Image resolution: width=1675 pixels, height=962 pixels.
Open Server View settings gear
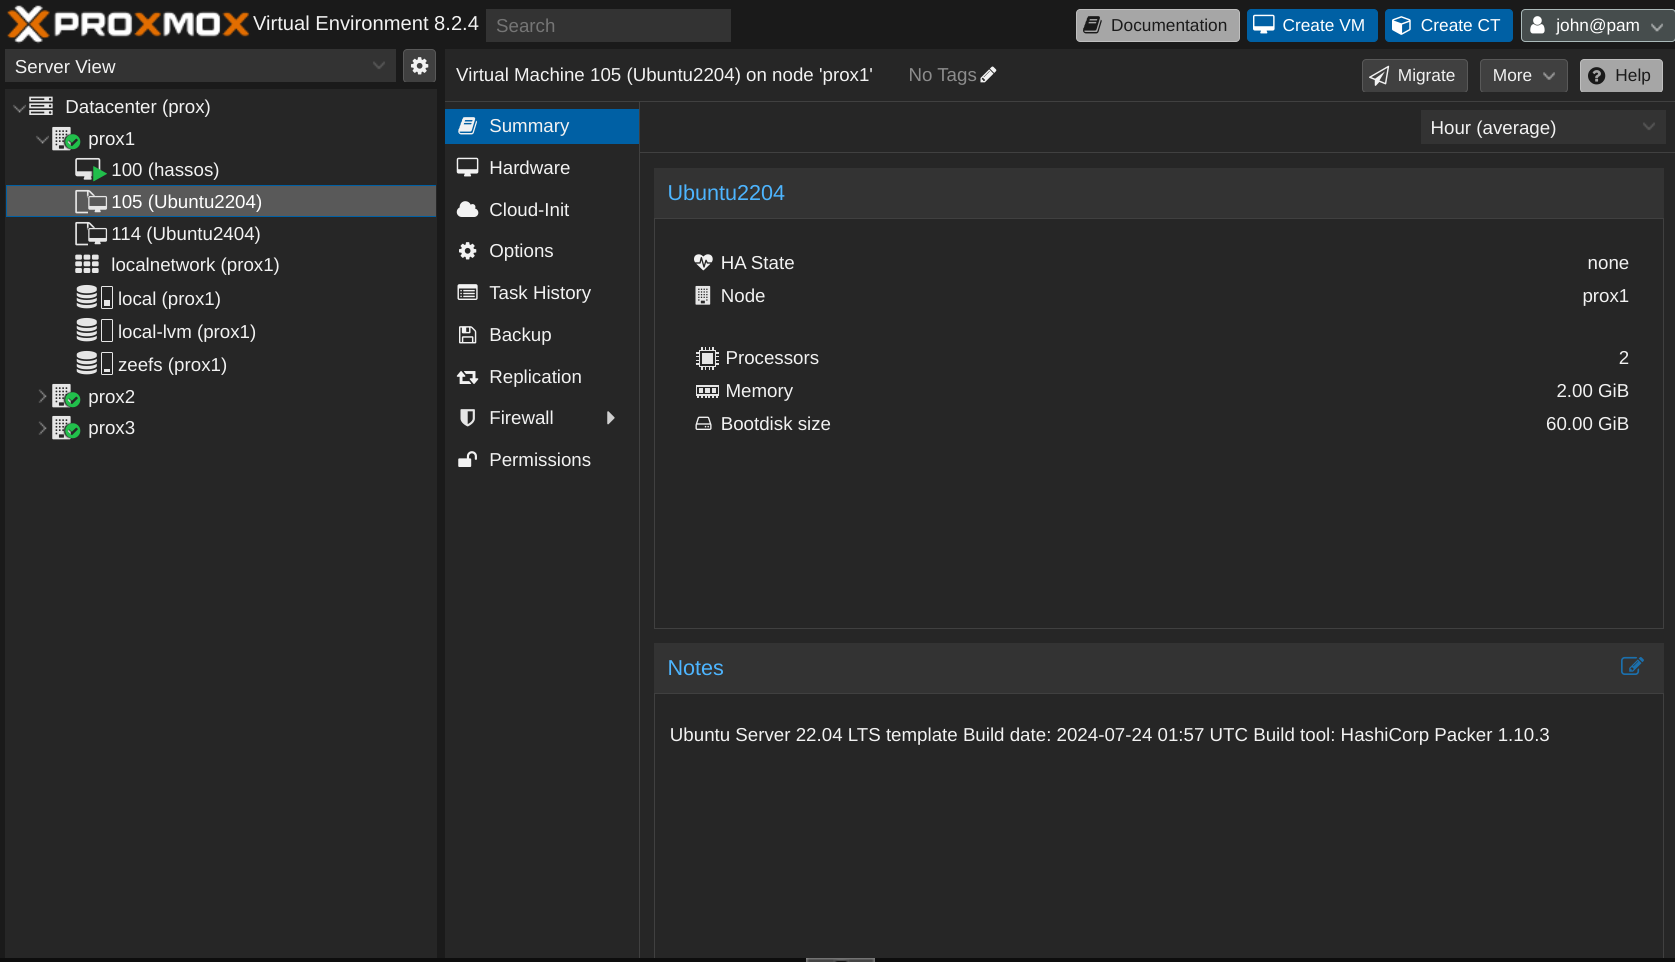(420, 66)
